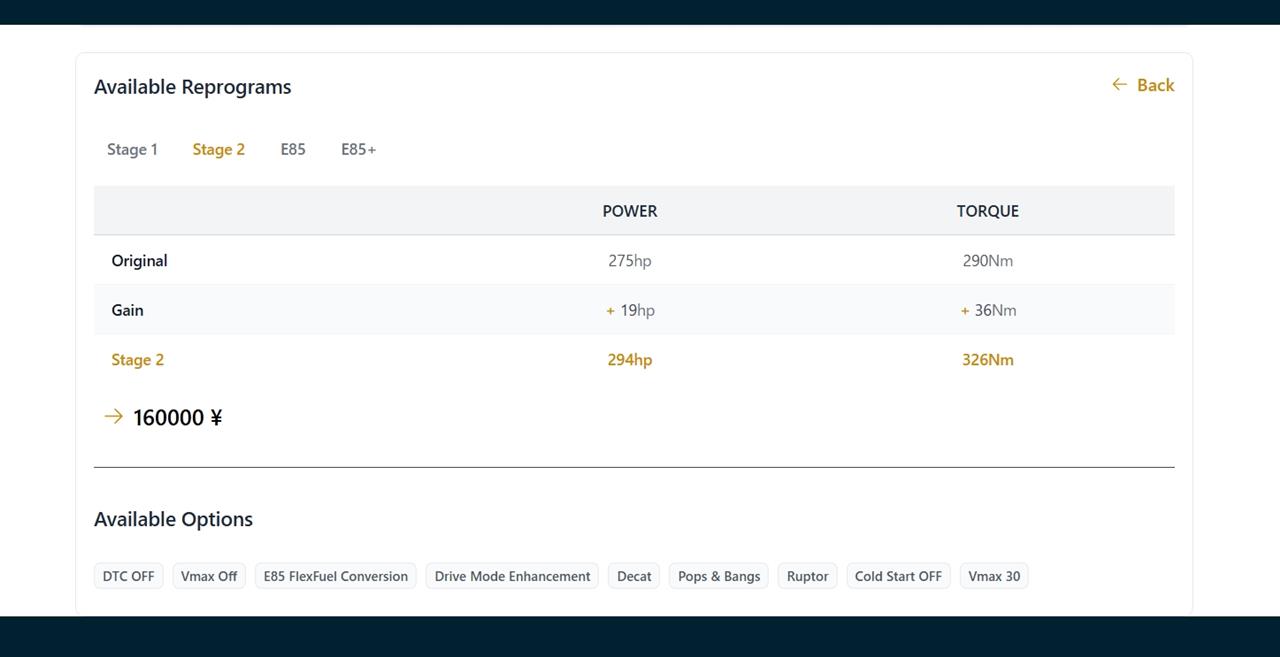Screen dimensions: 1280x657
Task: Click the Stage 2 row label in table
Action: point(137,360)
